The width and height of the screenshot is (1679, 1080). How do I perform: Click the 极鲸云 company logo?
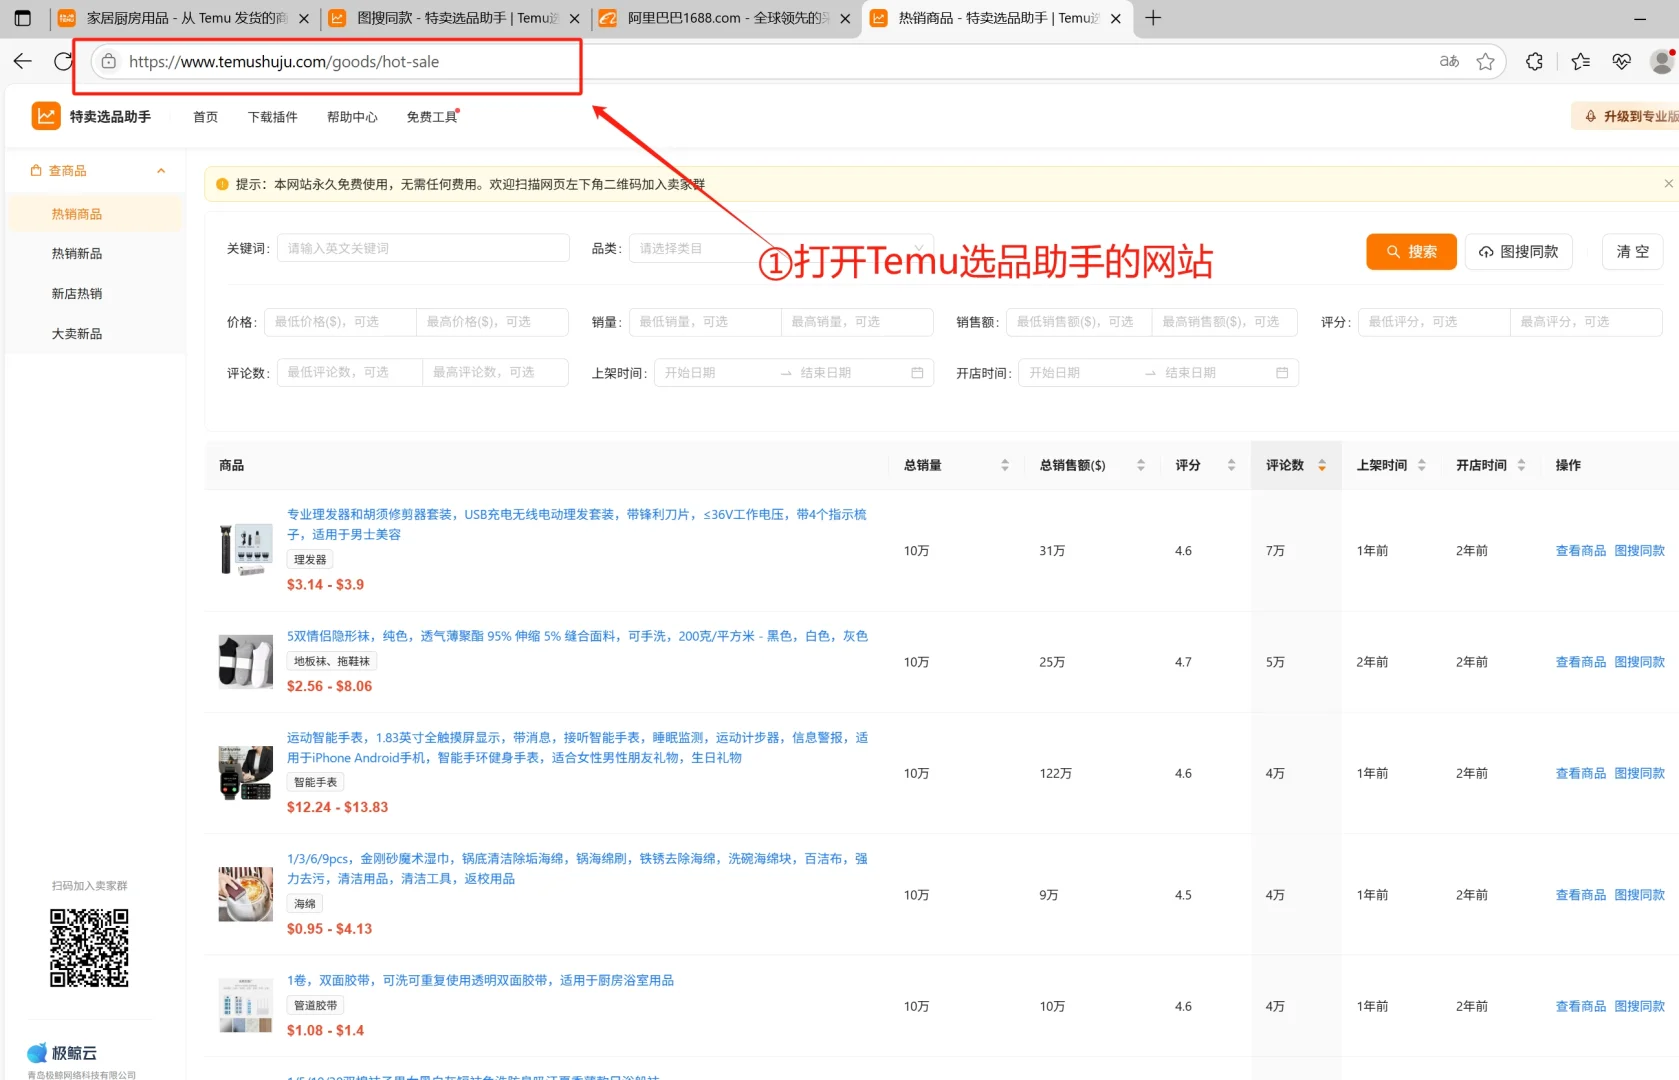[64, 1052]
